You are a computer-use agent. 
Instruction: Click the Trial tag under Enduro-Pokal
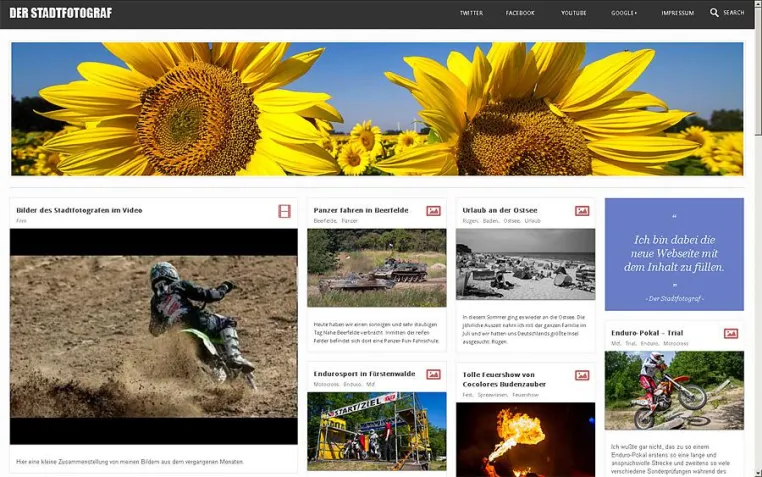630,343
